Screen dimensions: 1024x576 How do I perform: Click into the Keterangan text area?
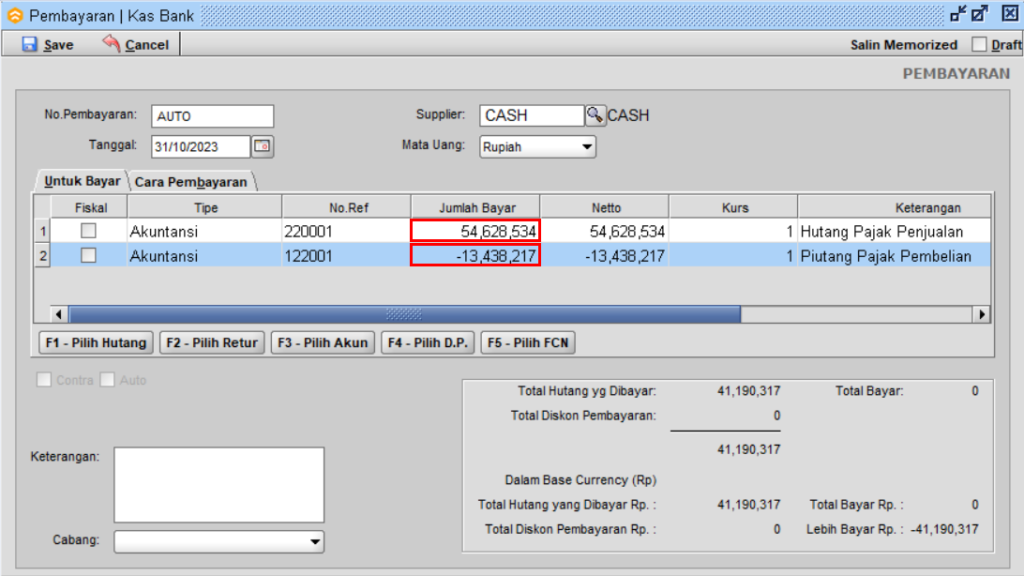coord(219,485)
